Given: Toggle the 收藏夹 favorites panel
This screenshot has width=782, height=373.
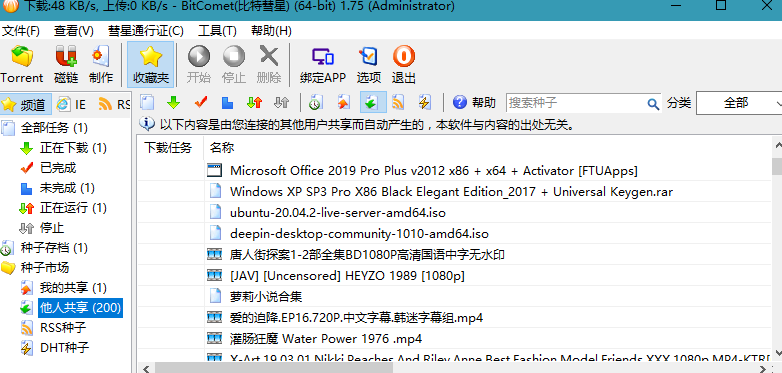Looking at the screenshot, I should [x=151, y=64].
